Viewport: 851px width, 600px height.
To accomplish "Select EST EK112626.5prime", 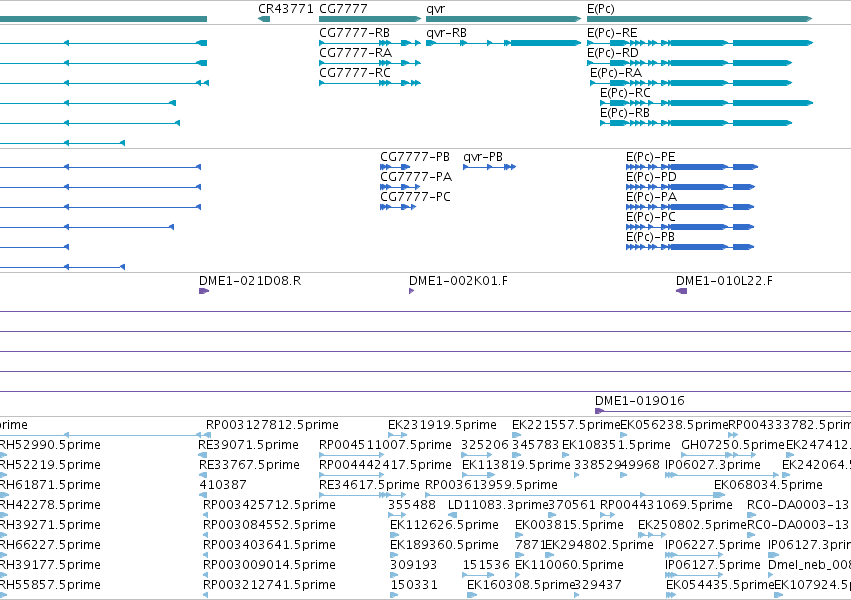I will click(x=444, y=525).
